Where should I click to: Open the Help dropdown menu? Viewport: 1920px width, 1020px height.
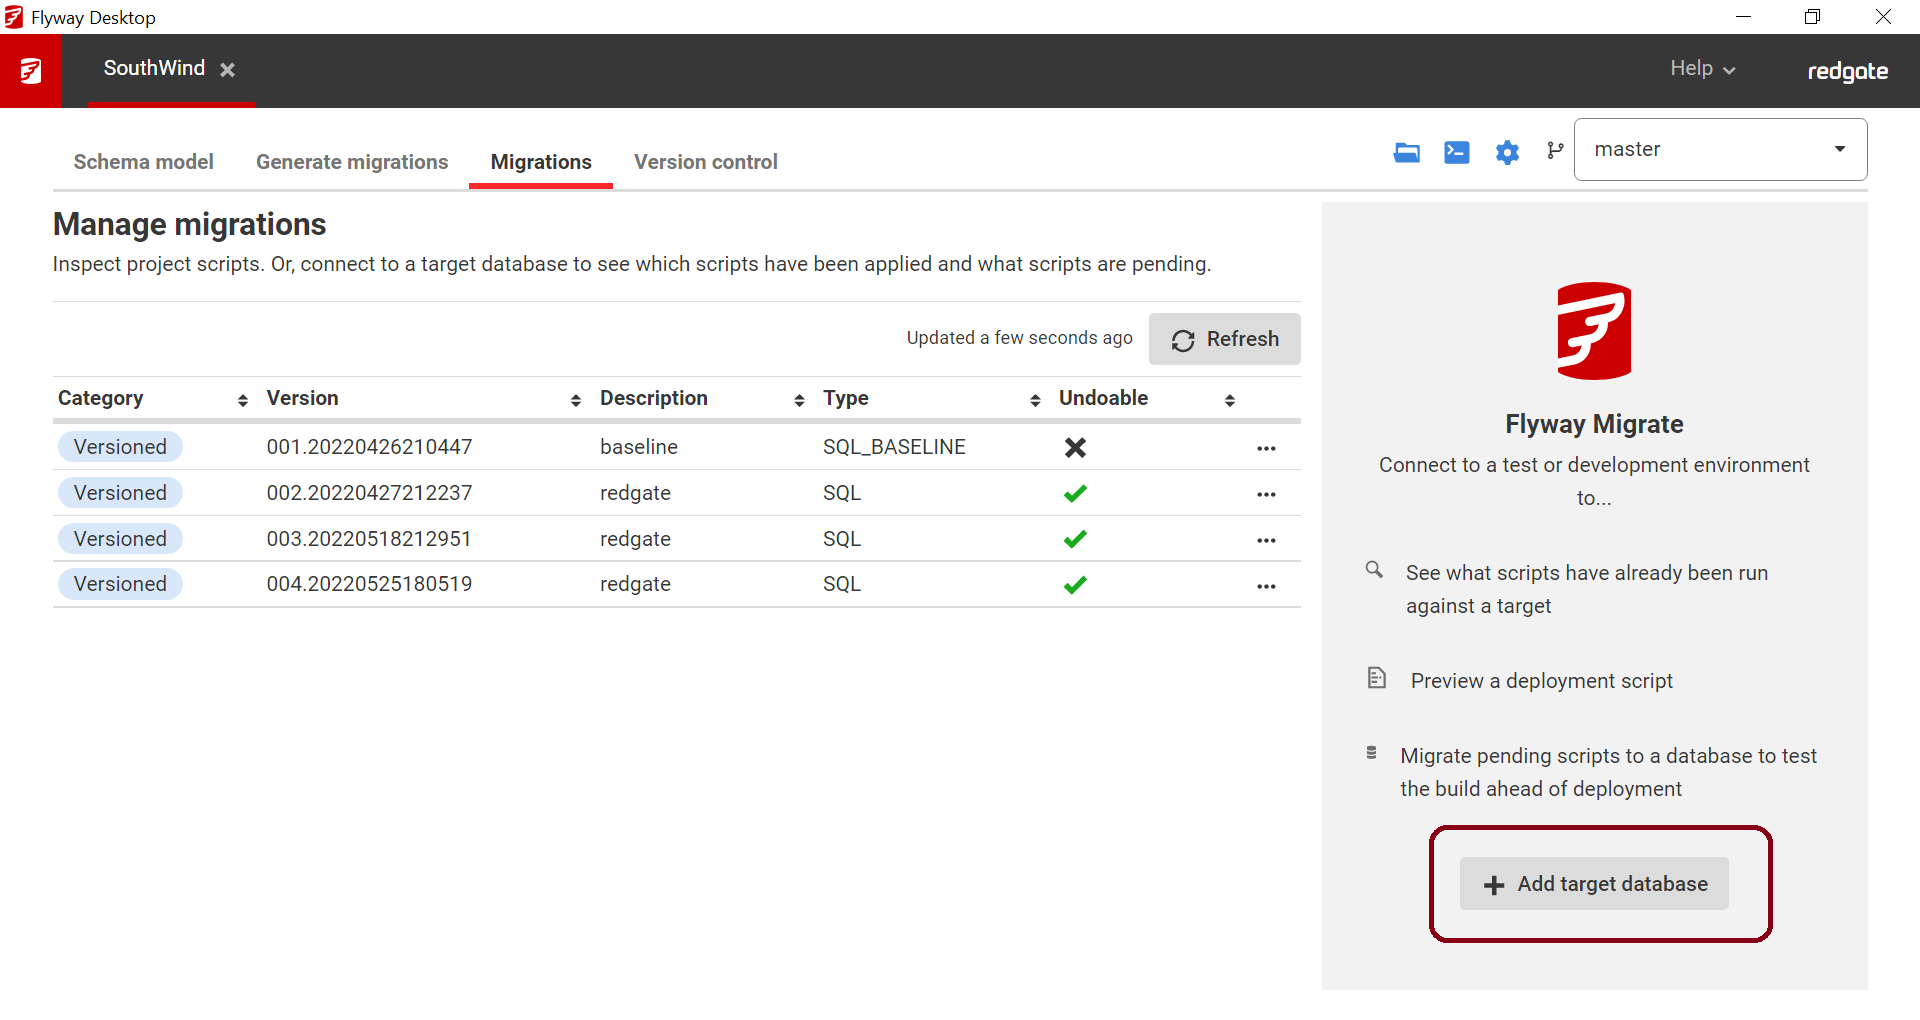1702,69
